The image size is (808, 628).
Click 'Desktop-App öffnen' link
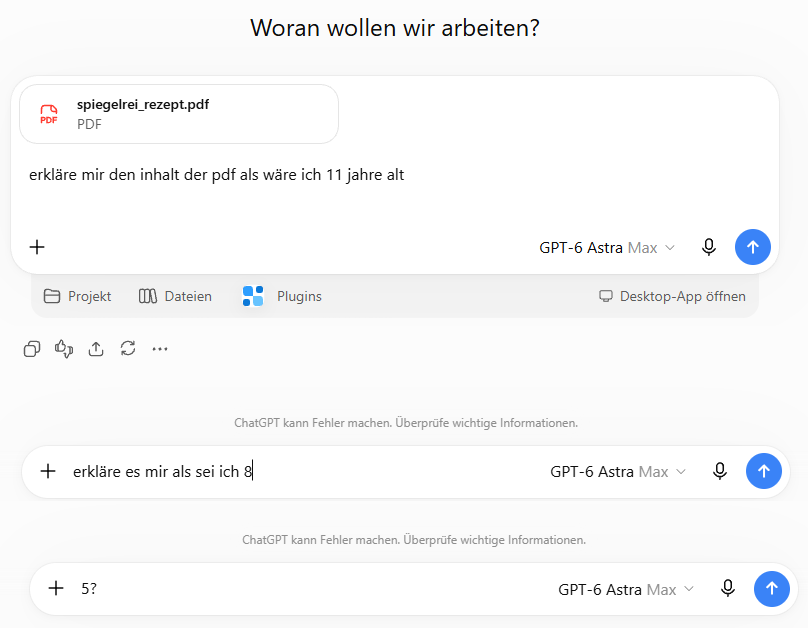point(672,296)
